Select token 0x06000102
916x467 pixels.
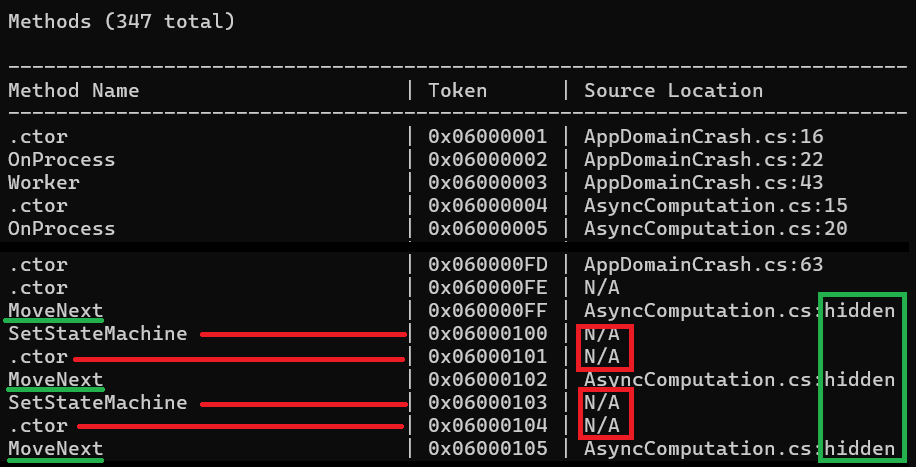[487, 380]
